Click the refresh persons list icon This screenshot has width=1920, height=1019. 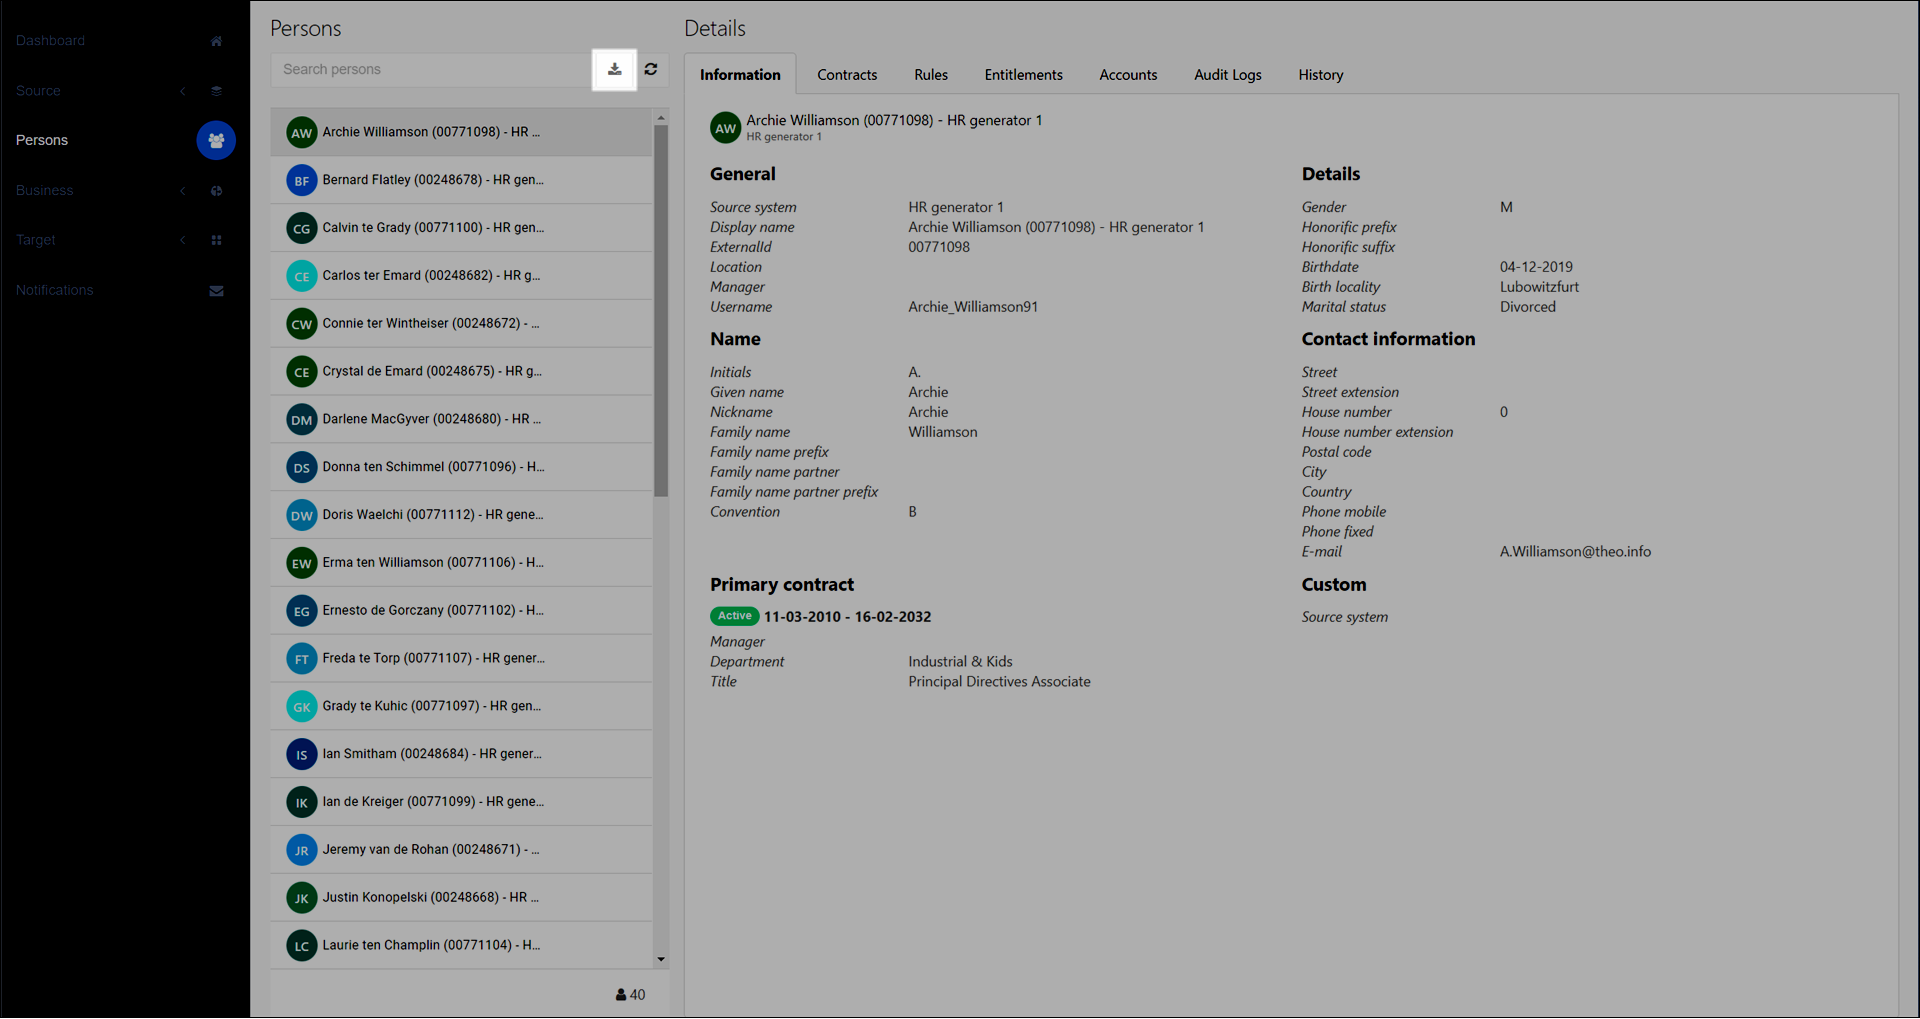(x=651, y=69)
